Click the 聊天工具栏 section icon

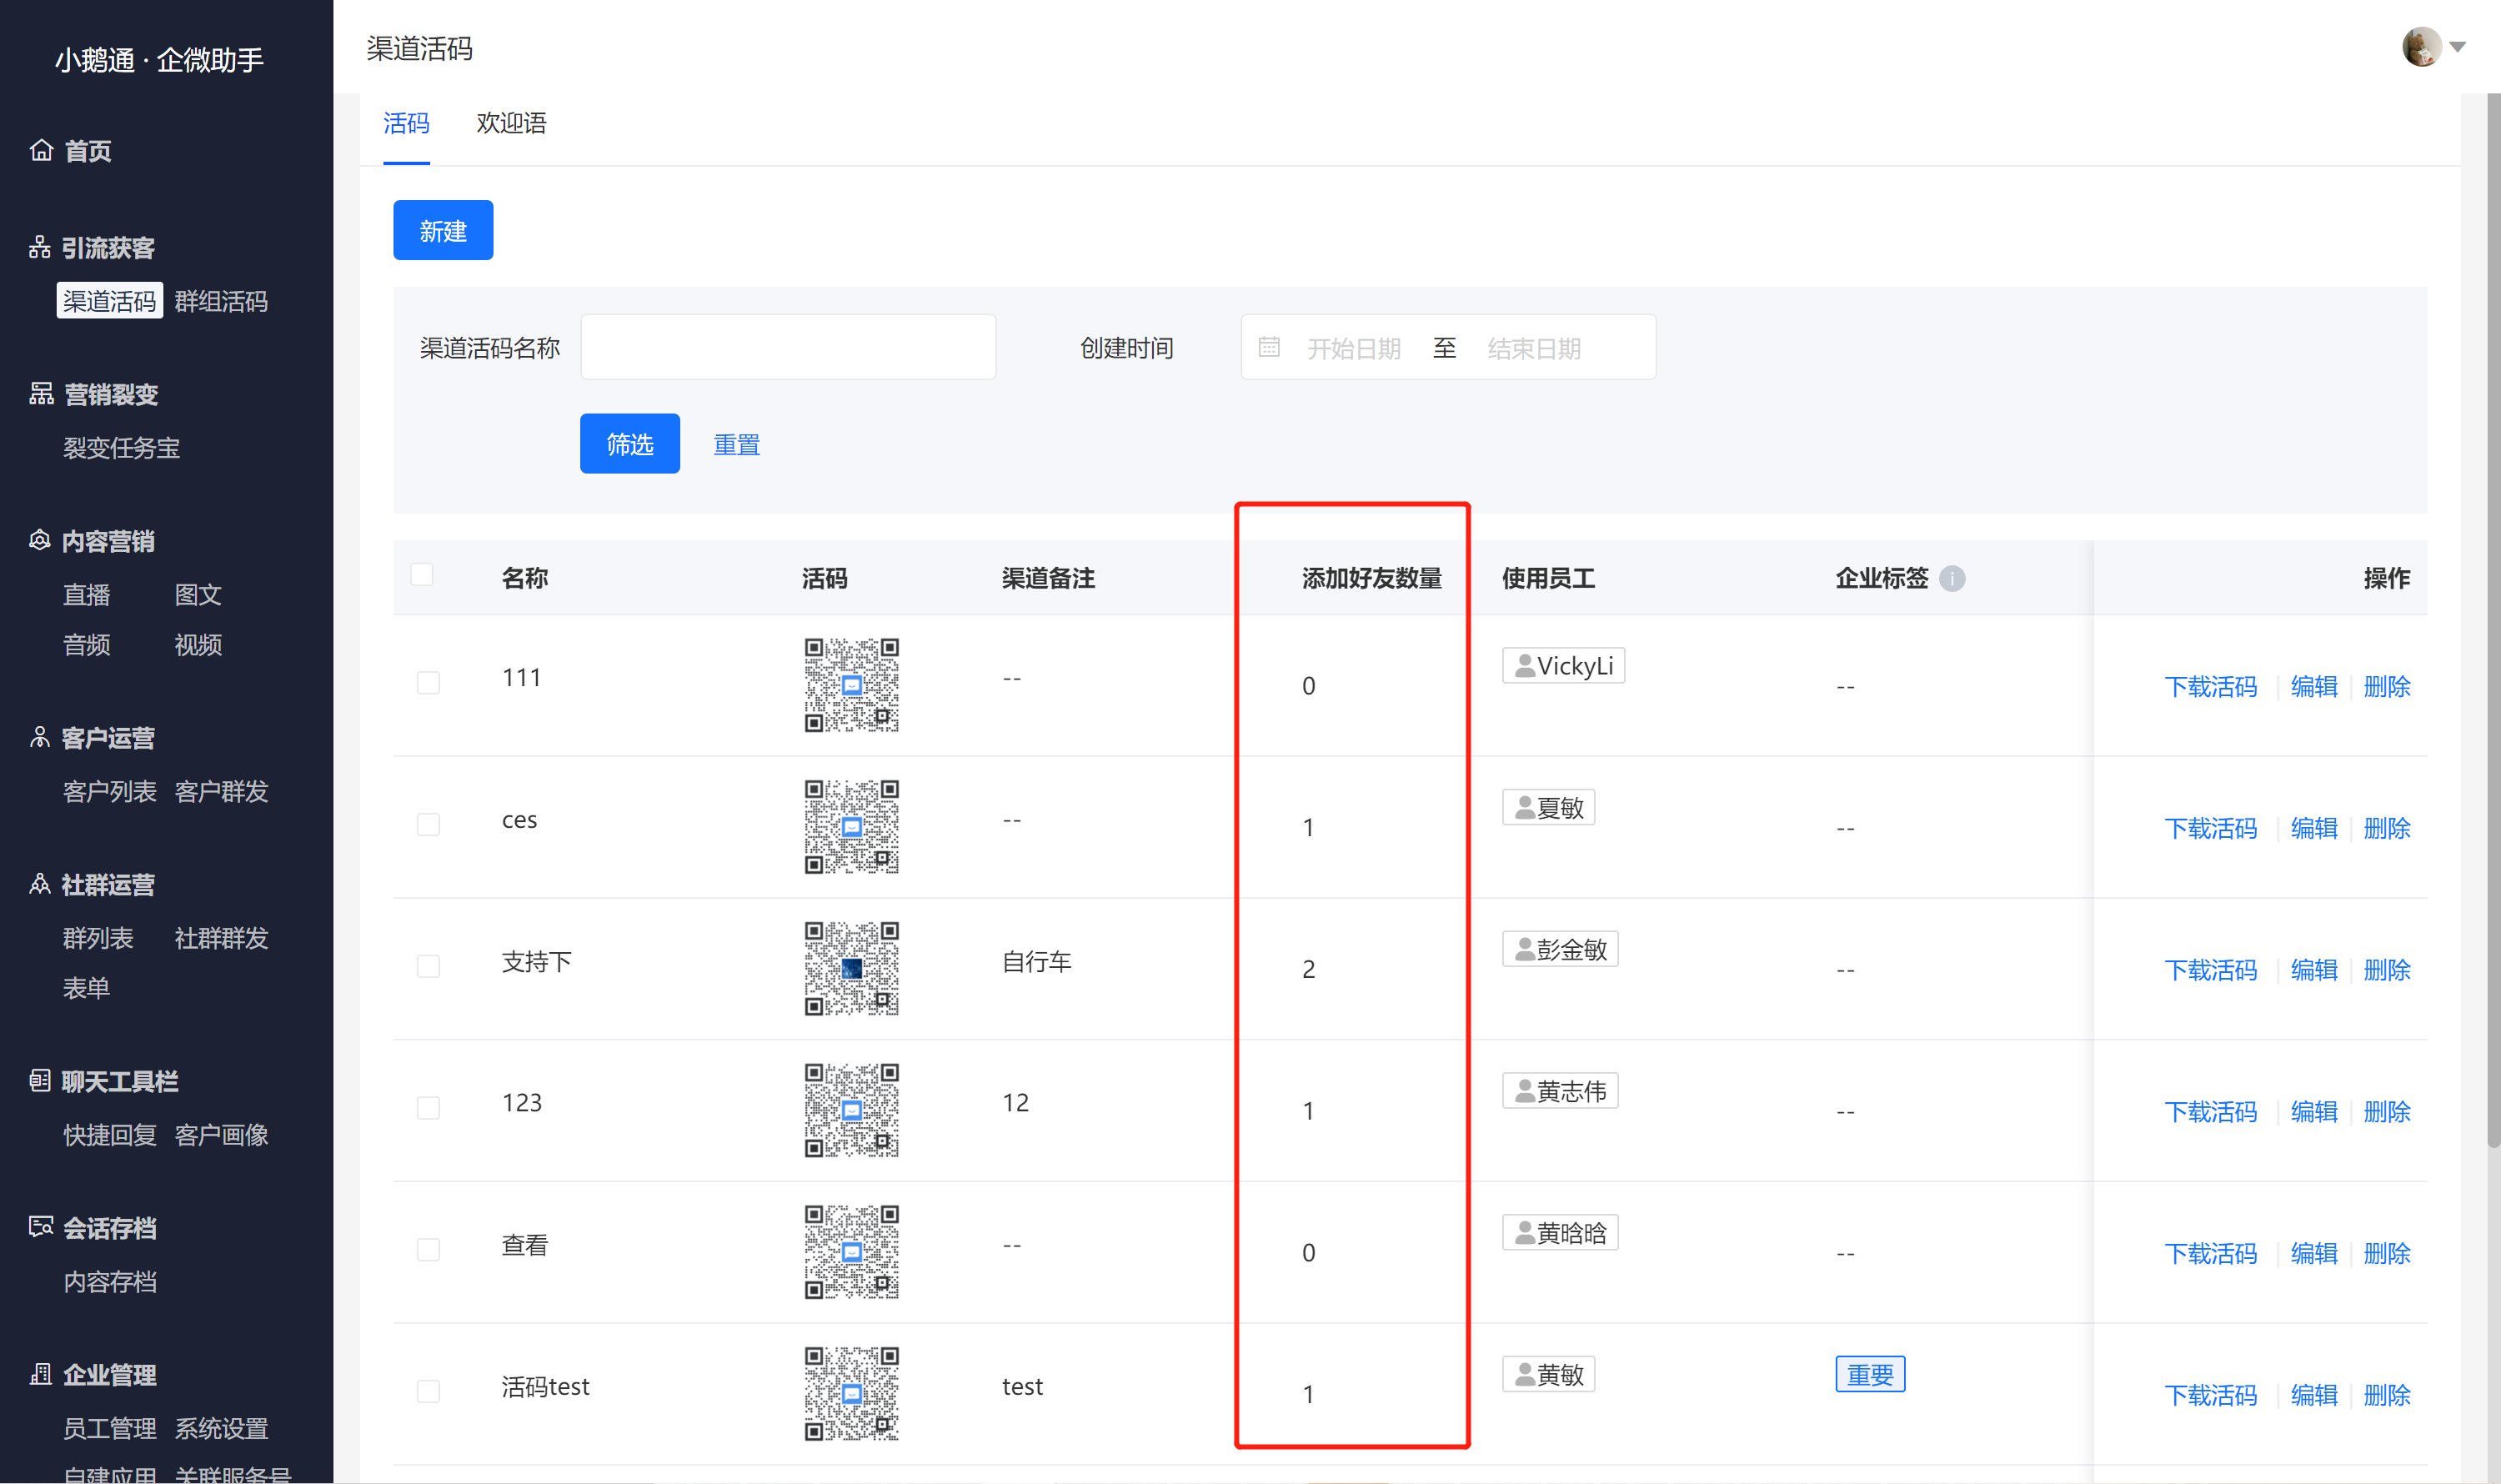coord(40,1081)
